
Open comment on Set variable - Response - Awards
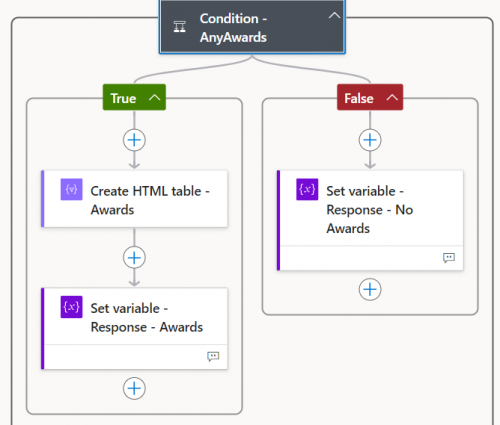click(213, 356)
